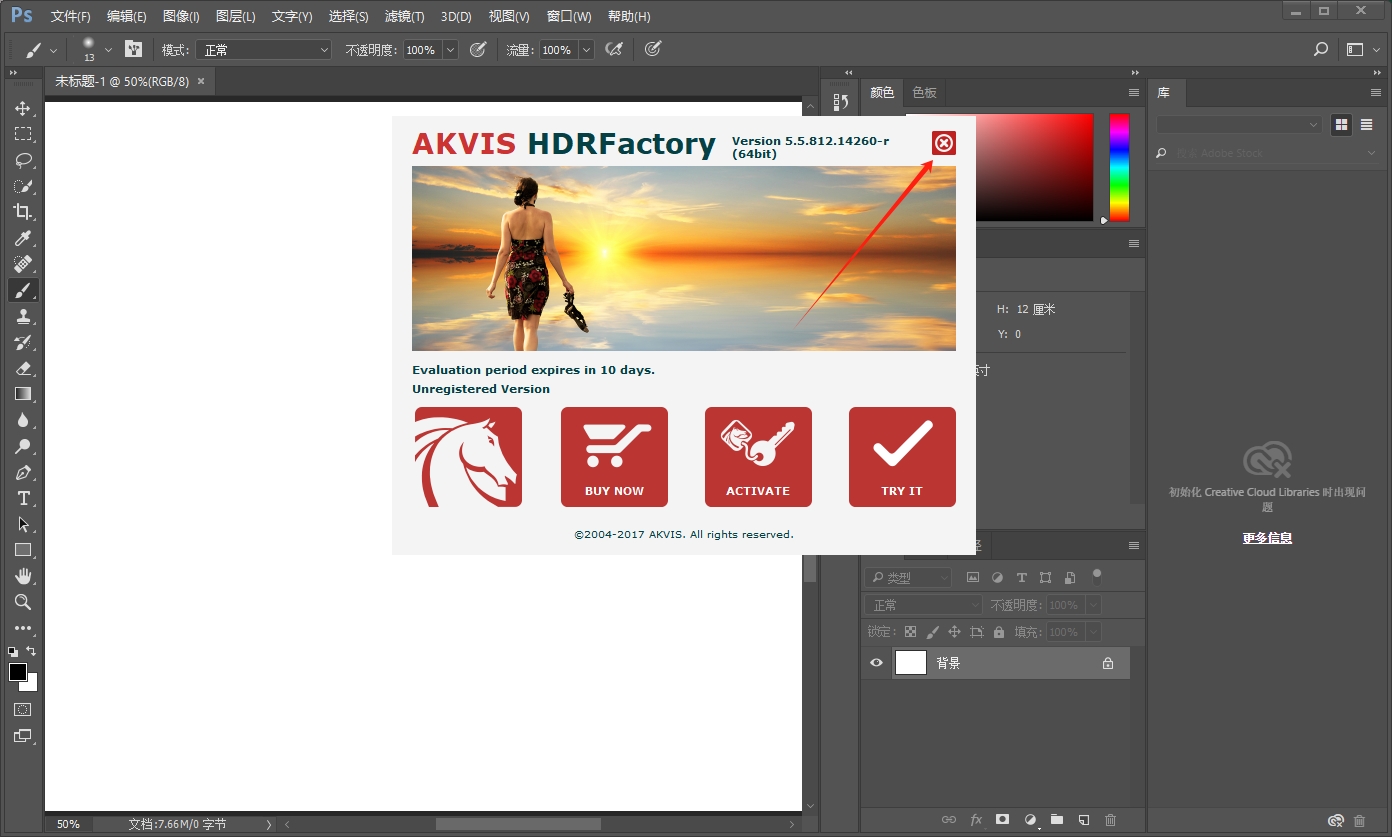Image resolution: width=1392 pixels, height=837 pixels.
Task: Select the Brush tool in the toolbox
Action: pos(23,290)
